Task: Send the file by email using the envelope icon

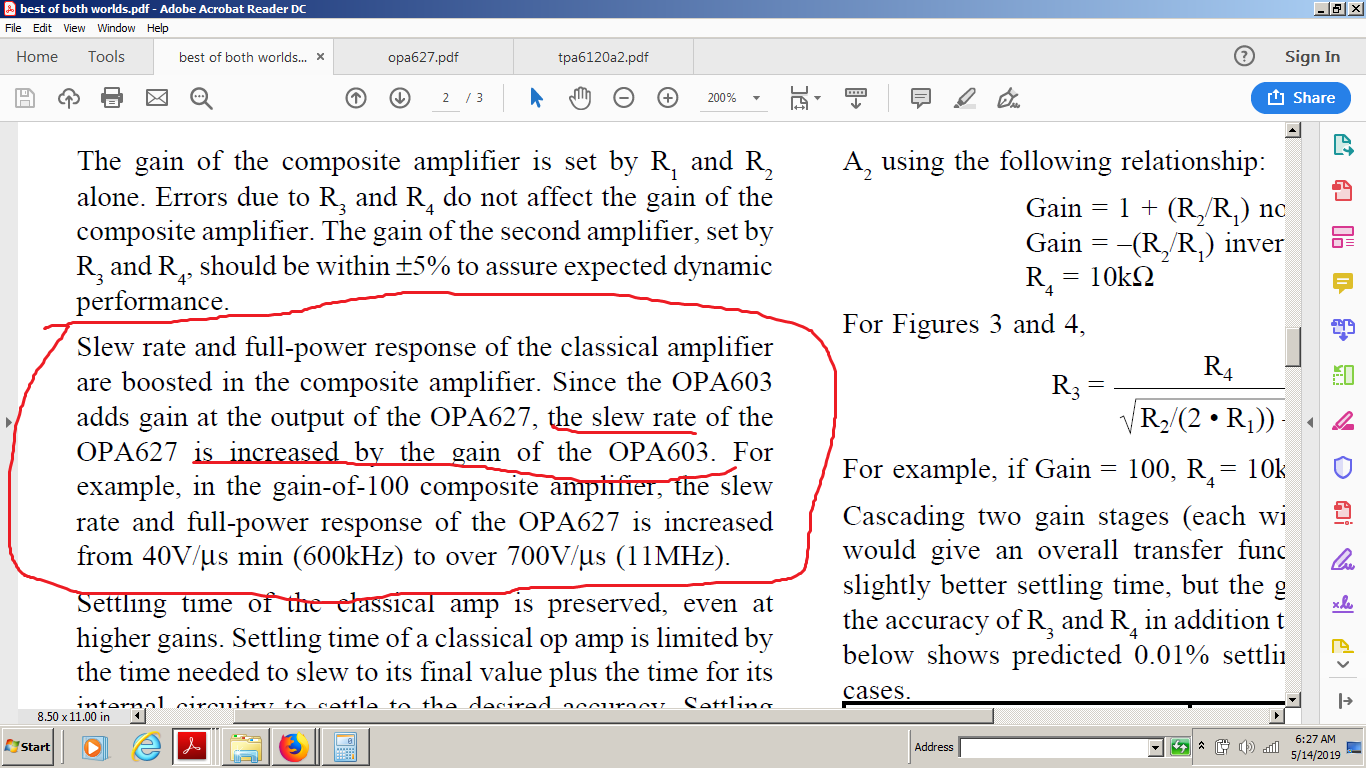Action: (x=157, y=98)
